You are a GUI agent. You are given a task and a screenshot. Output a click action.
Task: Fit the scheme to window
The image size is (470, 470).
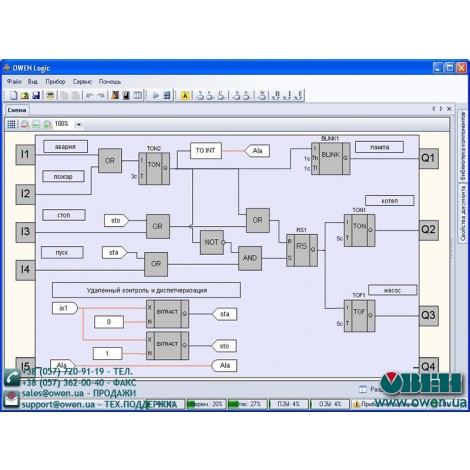tap(36, 124)
